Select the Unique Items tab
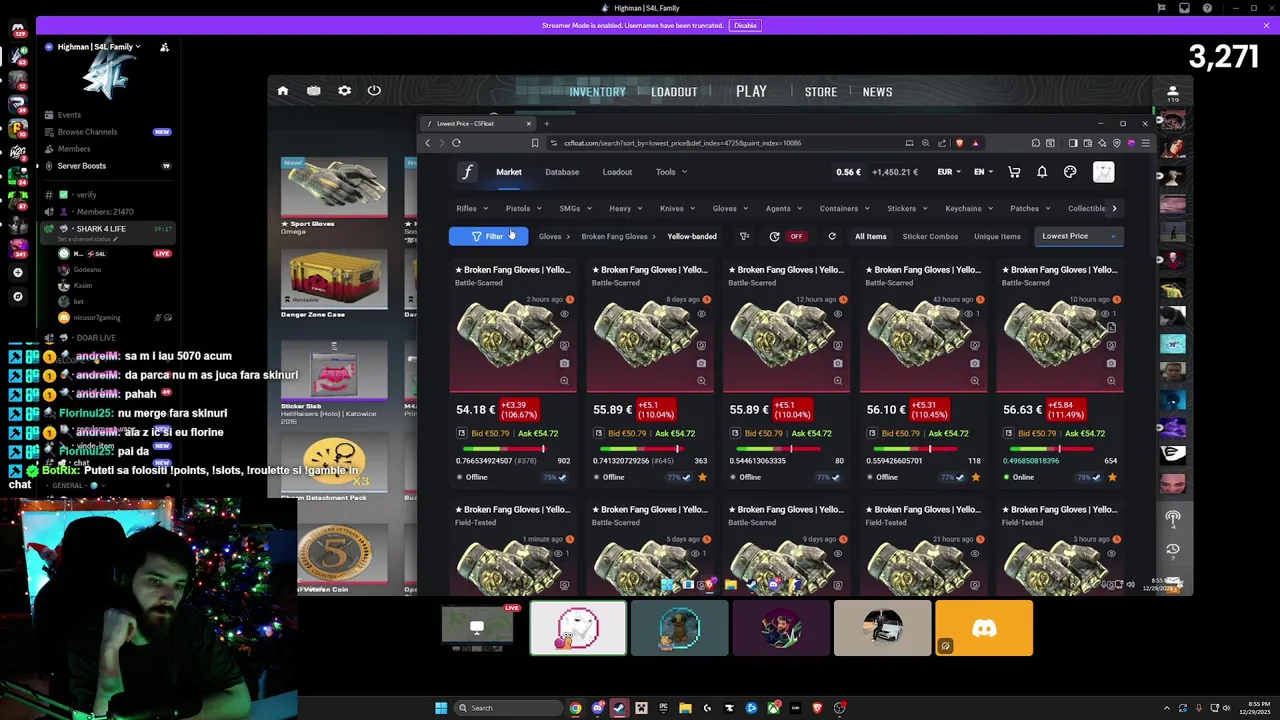 click(x=997, y=237)
